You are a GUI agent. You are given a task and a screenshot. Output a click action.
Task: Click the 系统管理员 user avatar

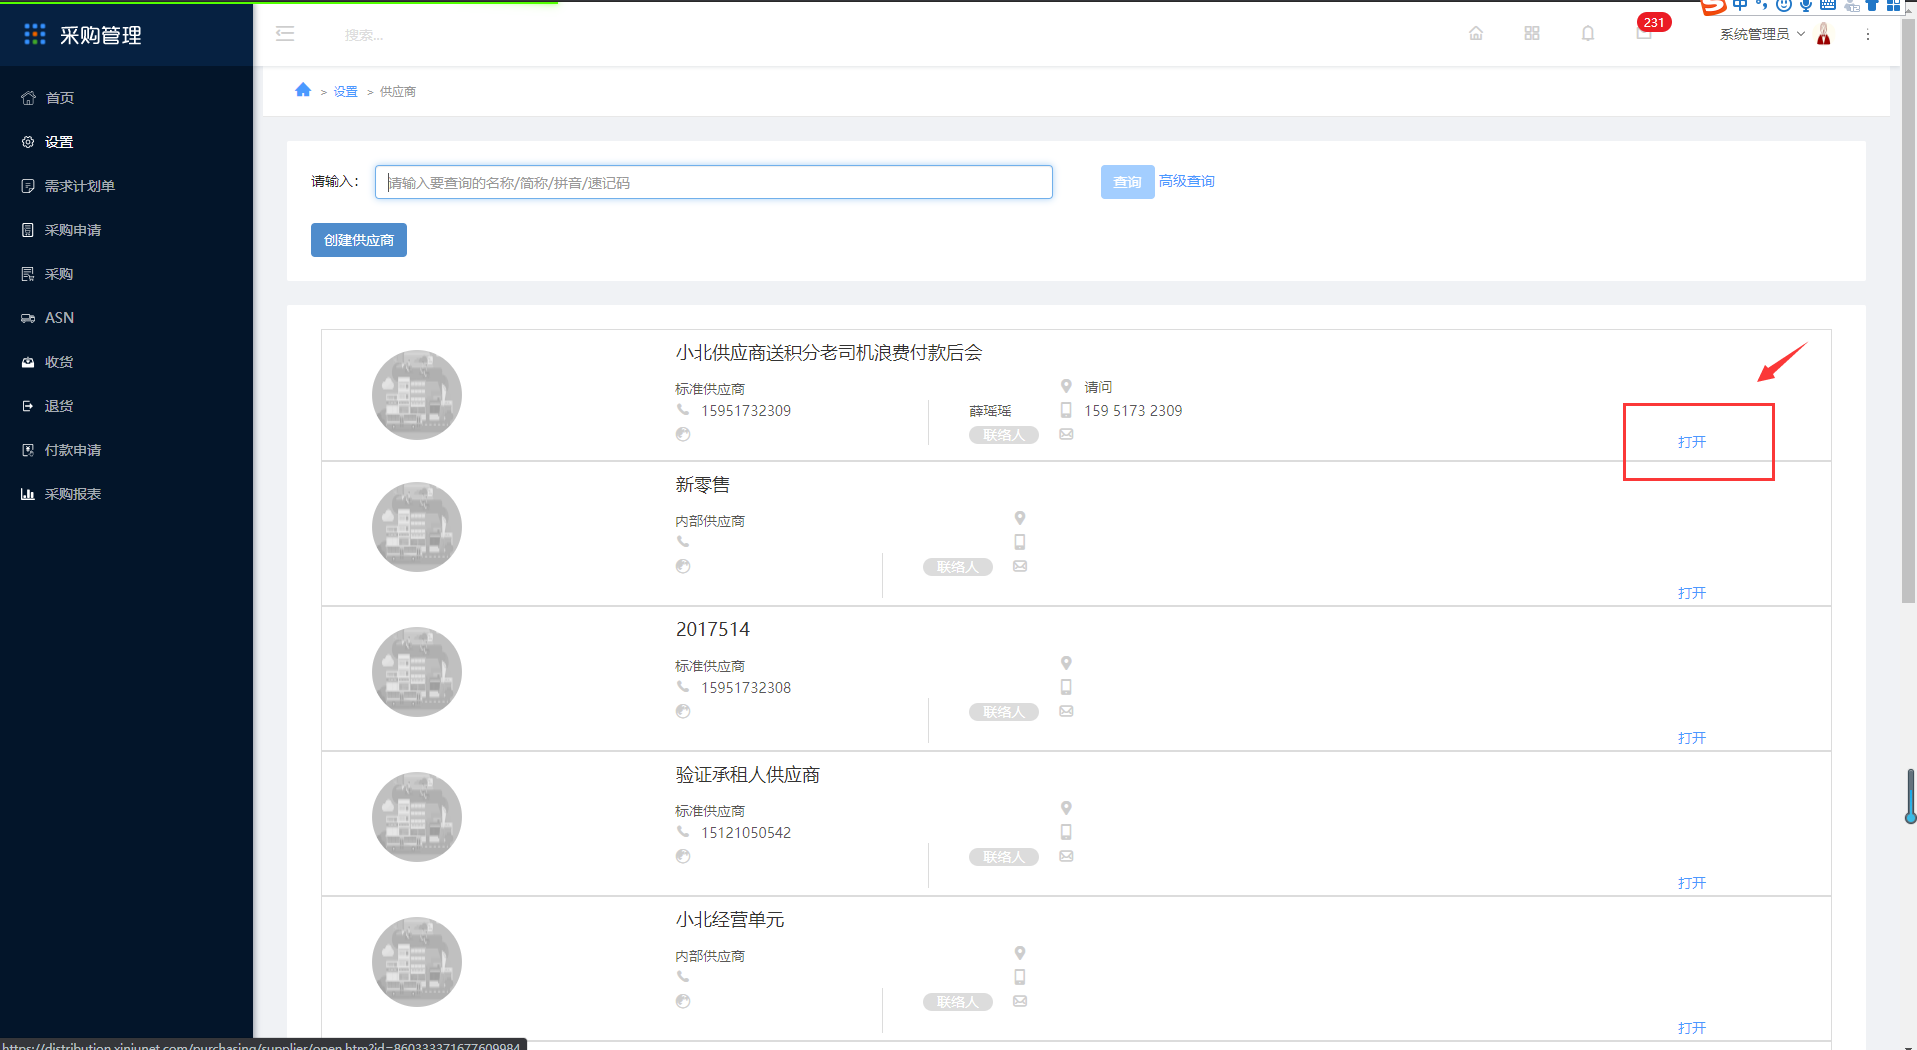coord(1824,34)
